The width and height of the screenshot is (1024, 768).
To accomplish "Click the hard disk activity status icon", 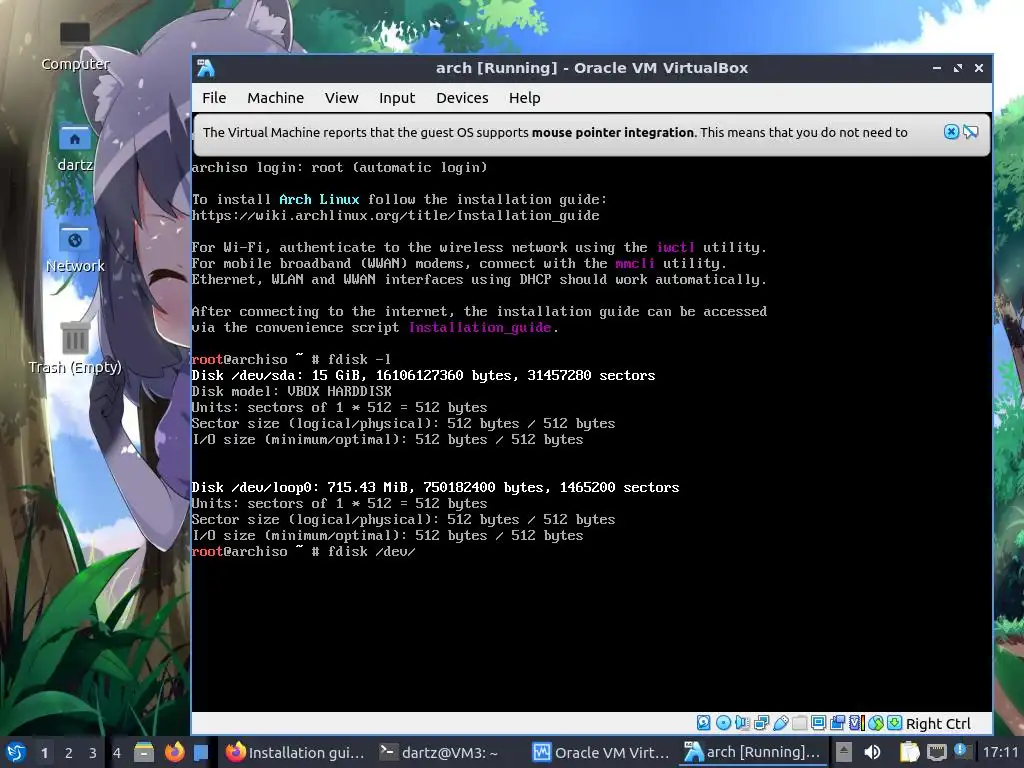I will pos(703,722).
